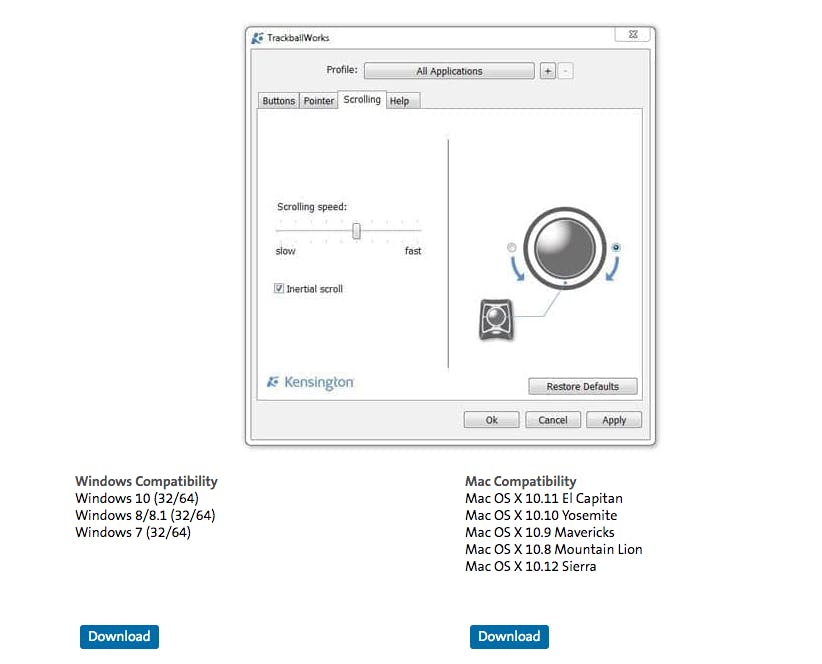Click "Mac OS X 10.8 Mountain Lion" text
822x664 pixels.
point(554,549)
